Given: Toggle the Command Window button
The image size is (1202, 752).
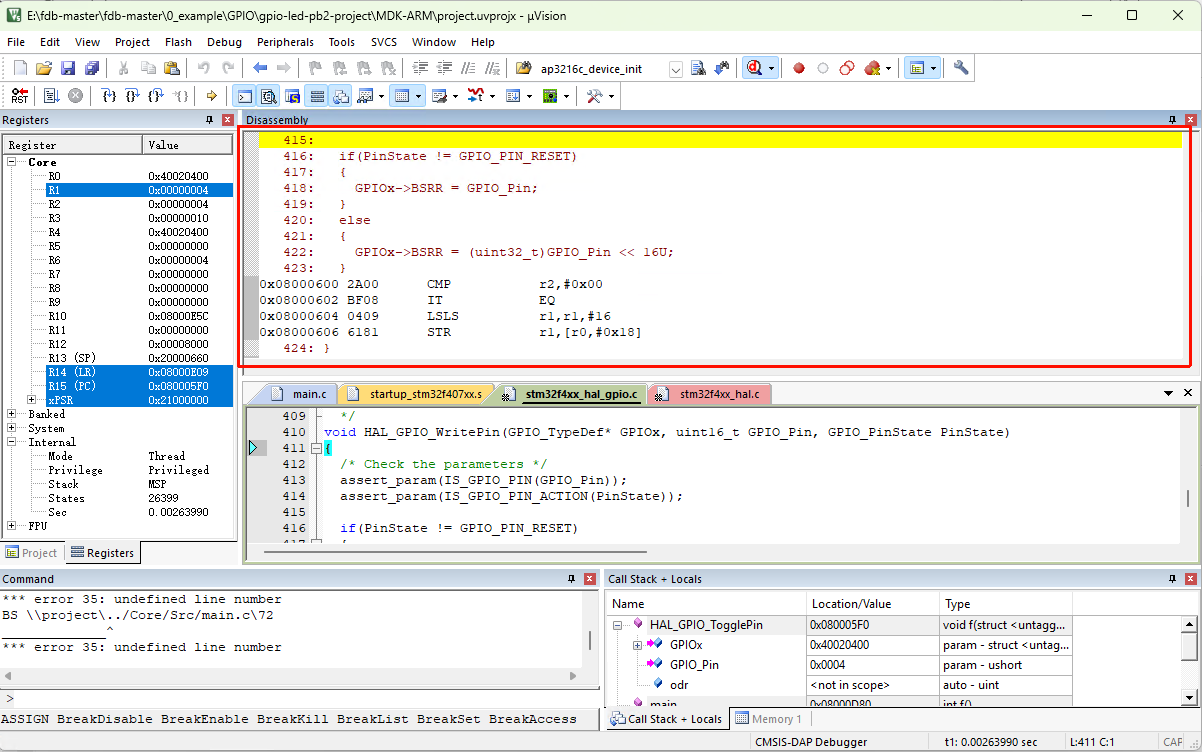Looking at the screenshot, I should (x=244, y=96).
